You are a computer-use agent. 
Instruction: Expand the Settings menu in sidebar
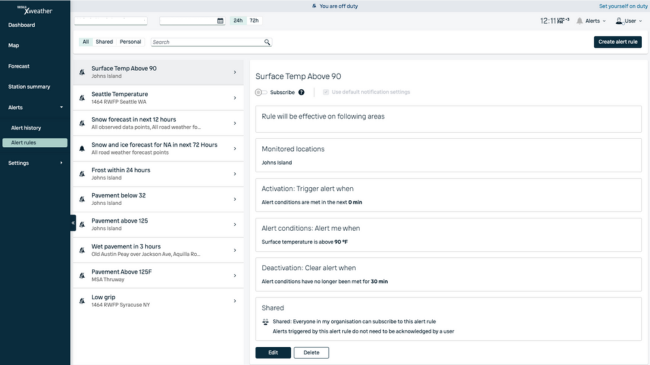[35, 163]
